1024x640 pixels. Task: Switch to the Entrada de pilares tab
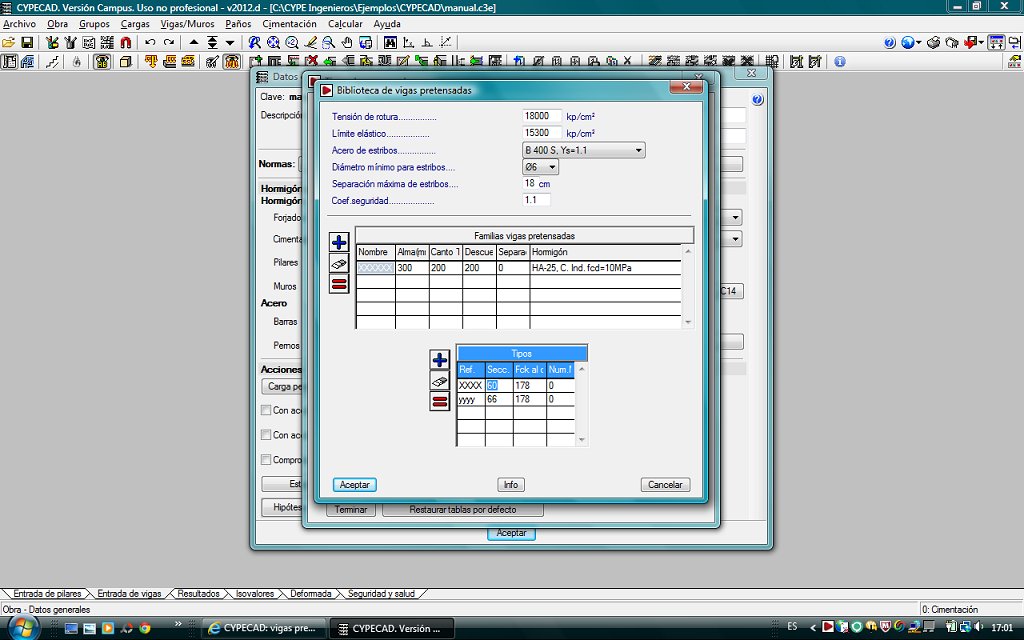(x=47, y=594)
